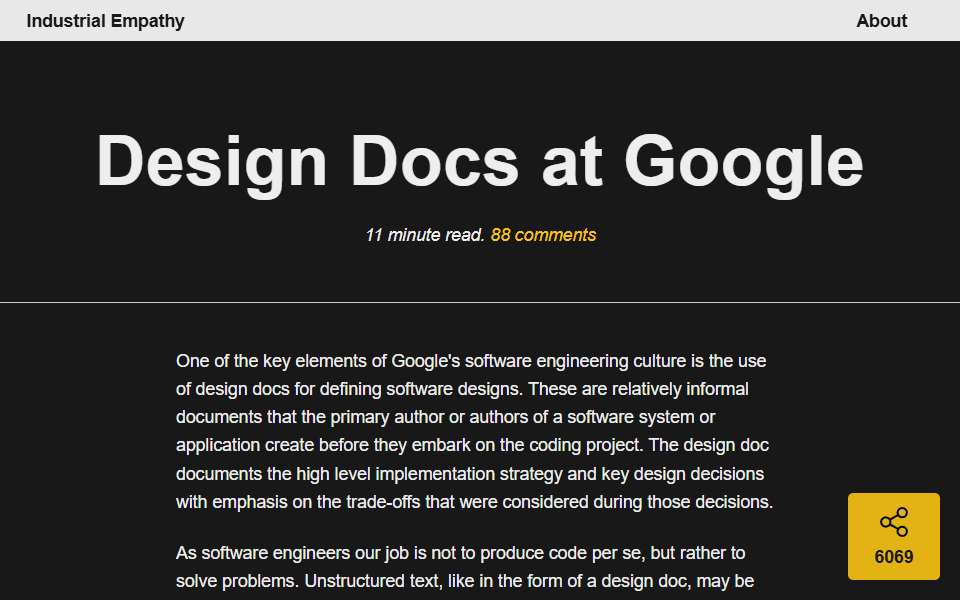The height and width of the screenshot is (600, 960).
Task: Click the word "Google" in the headline
Action: pyautogui.click(x=744, y=163)
